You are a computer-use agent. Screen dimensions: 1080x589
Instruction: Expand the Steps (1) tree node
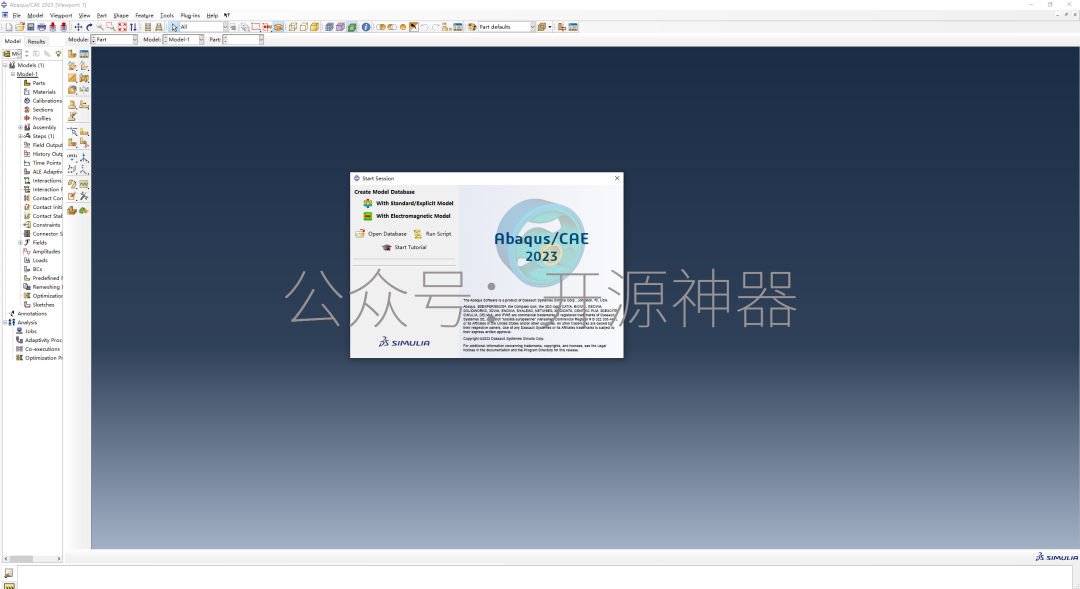pyautogui.click(x=20, y=136)
